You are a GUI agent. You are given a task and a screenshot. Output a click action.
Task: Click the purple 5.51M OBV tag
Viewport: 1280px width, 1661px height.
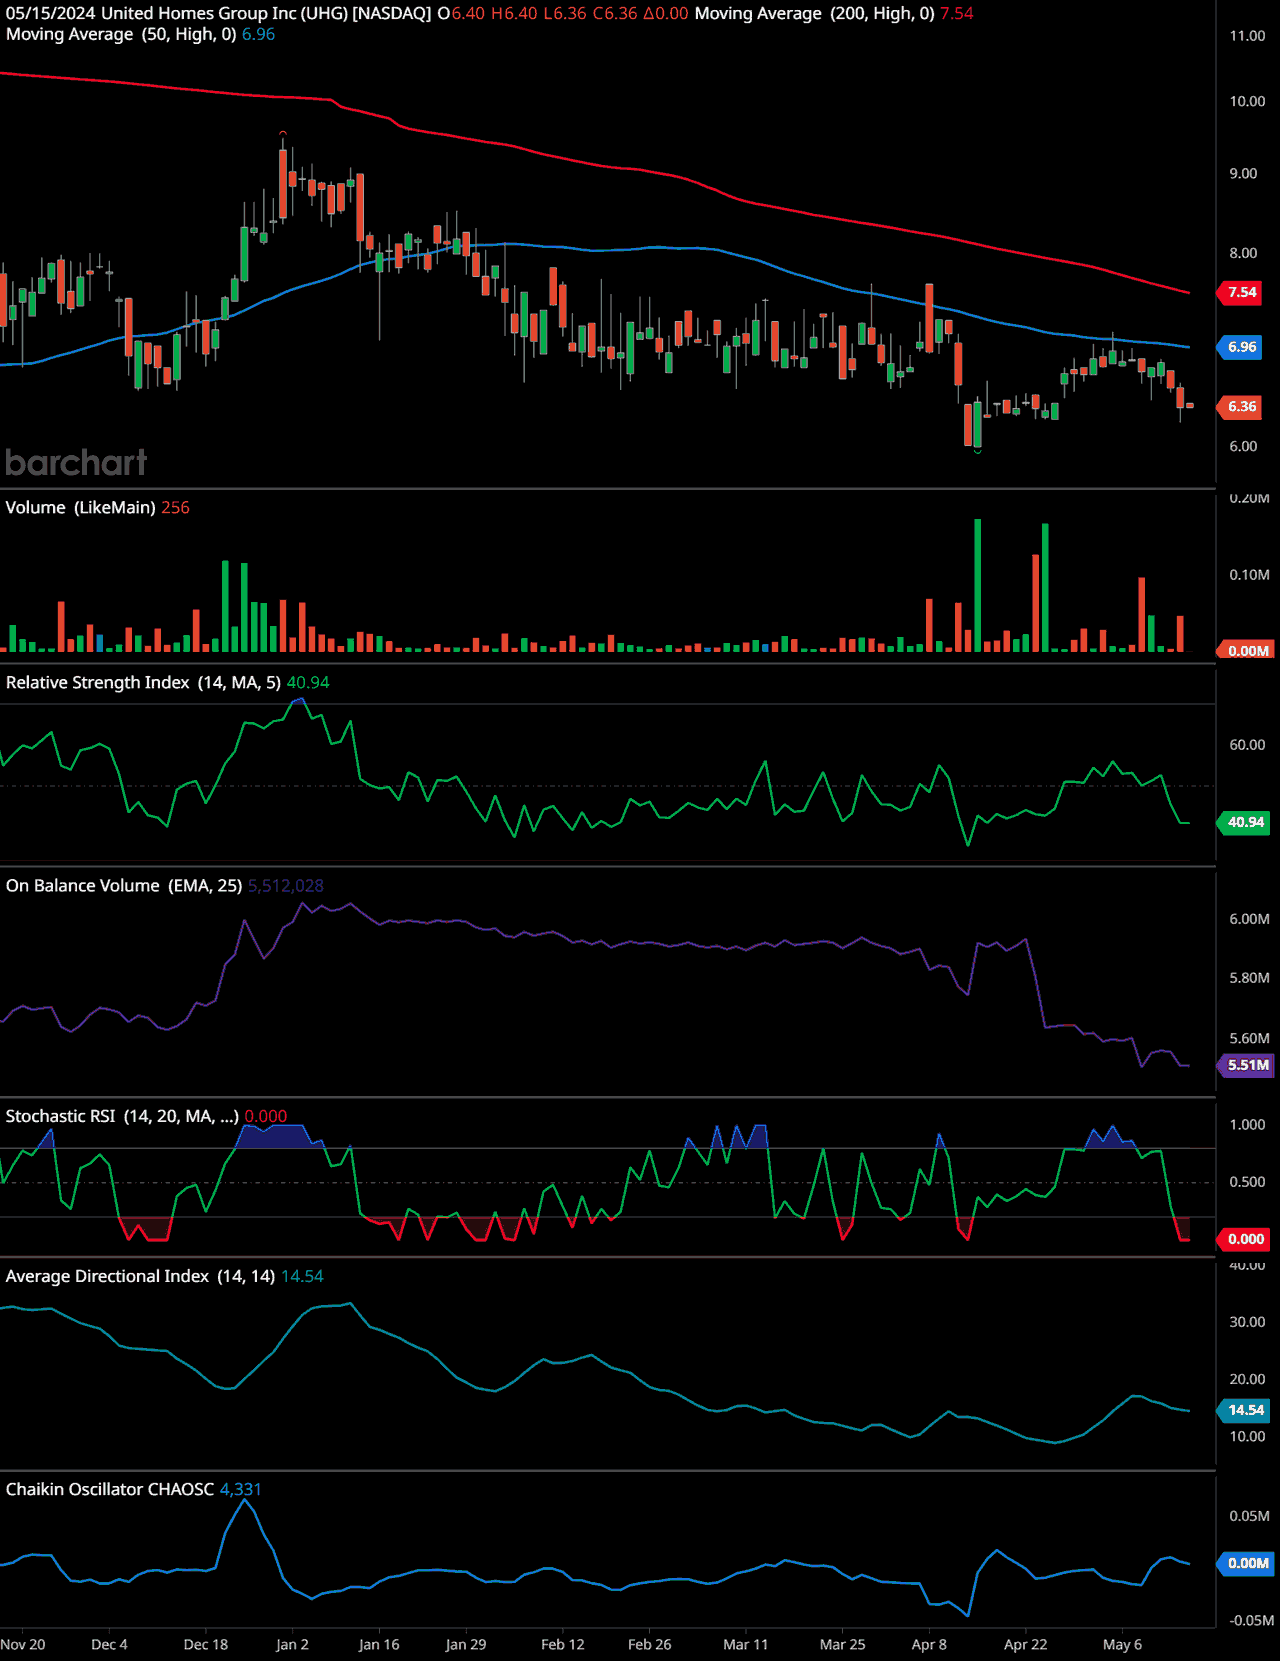pyautogui.click(x=1246, y=1066)
